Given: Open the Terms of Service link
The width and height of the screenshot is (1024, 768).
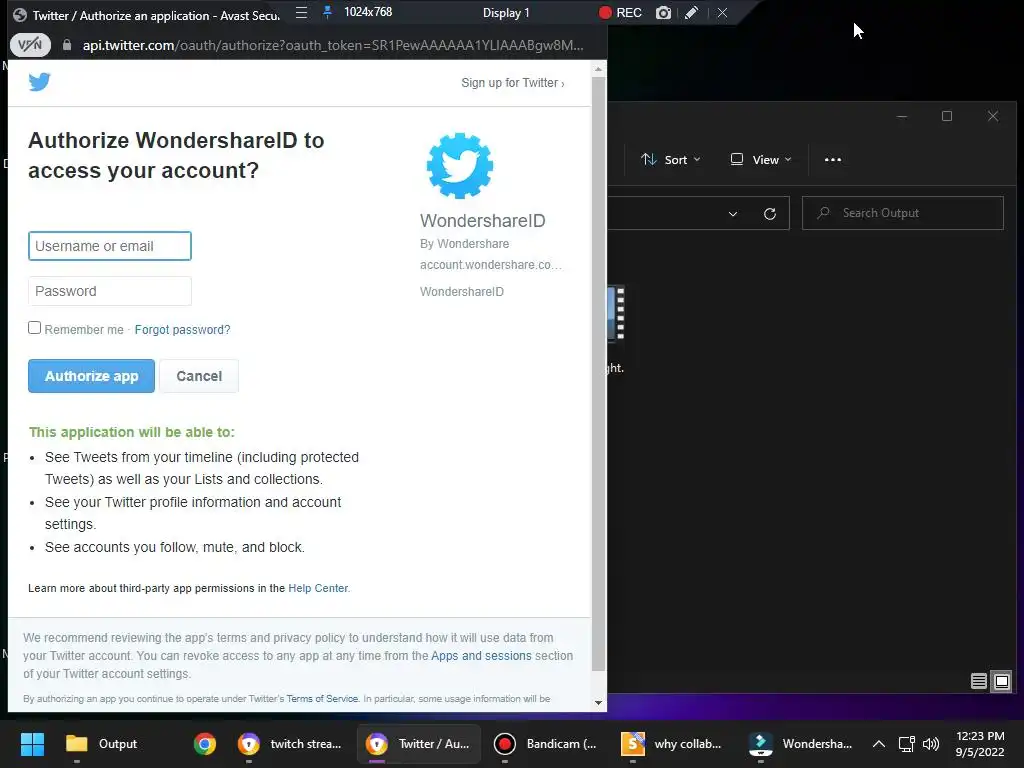Looking at the screenshot, I should tap(322, 699).
